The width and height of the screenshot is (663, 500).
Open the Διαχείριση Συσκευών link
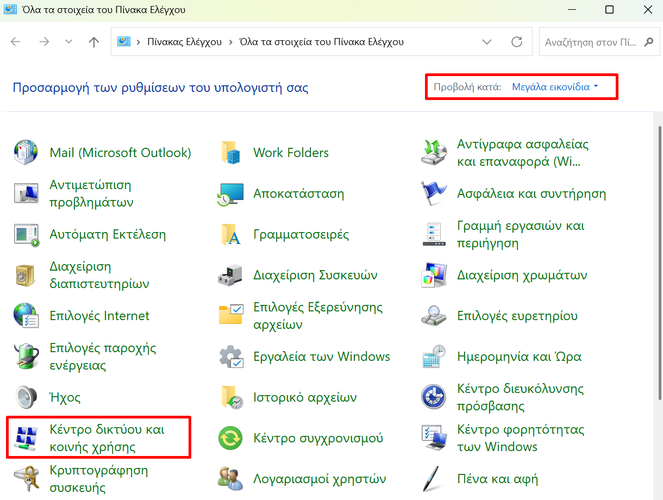315,275
